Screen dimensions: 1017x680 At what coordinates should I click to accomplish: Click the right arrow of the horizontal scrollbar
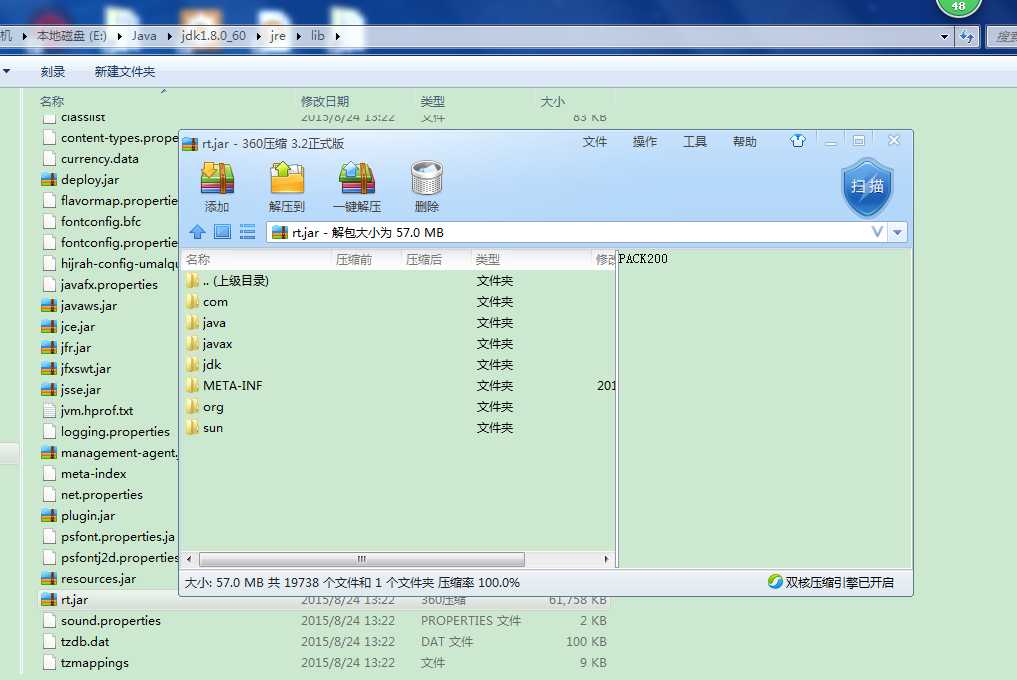(606, 559)
